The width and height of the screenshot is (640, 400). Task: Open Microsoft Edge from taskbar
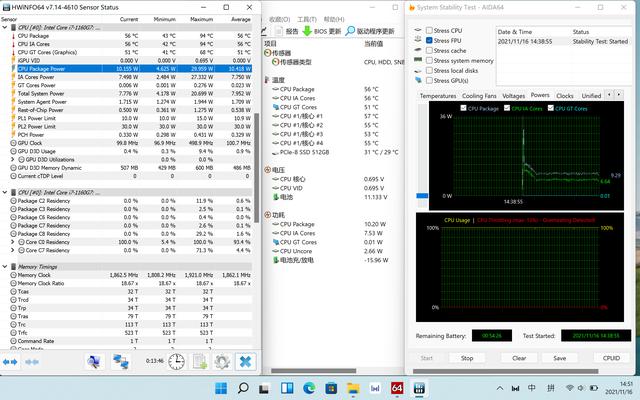click(x=309, y=388)
